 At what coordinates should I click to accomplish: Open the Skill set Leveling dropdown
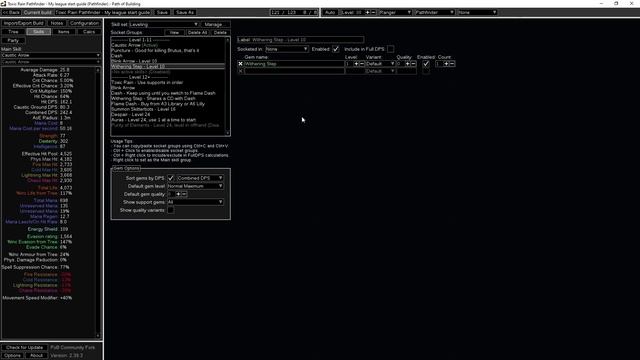tap(164, 24)
